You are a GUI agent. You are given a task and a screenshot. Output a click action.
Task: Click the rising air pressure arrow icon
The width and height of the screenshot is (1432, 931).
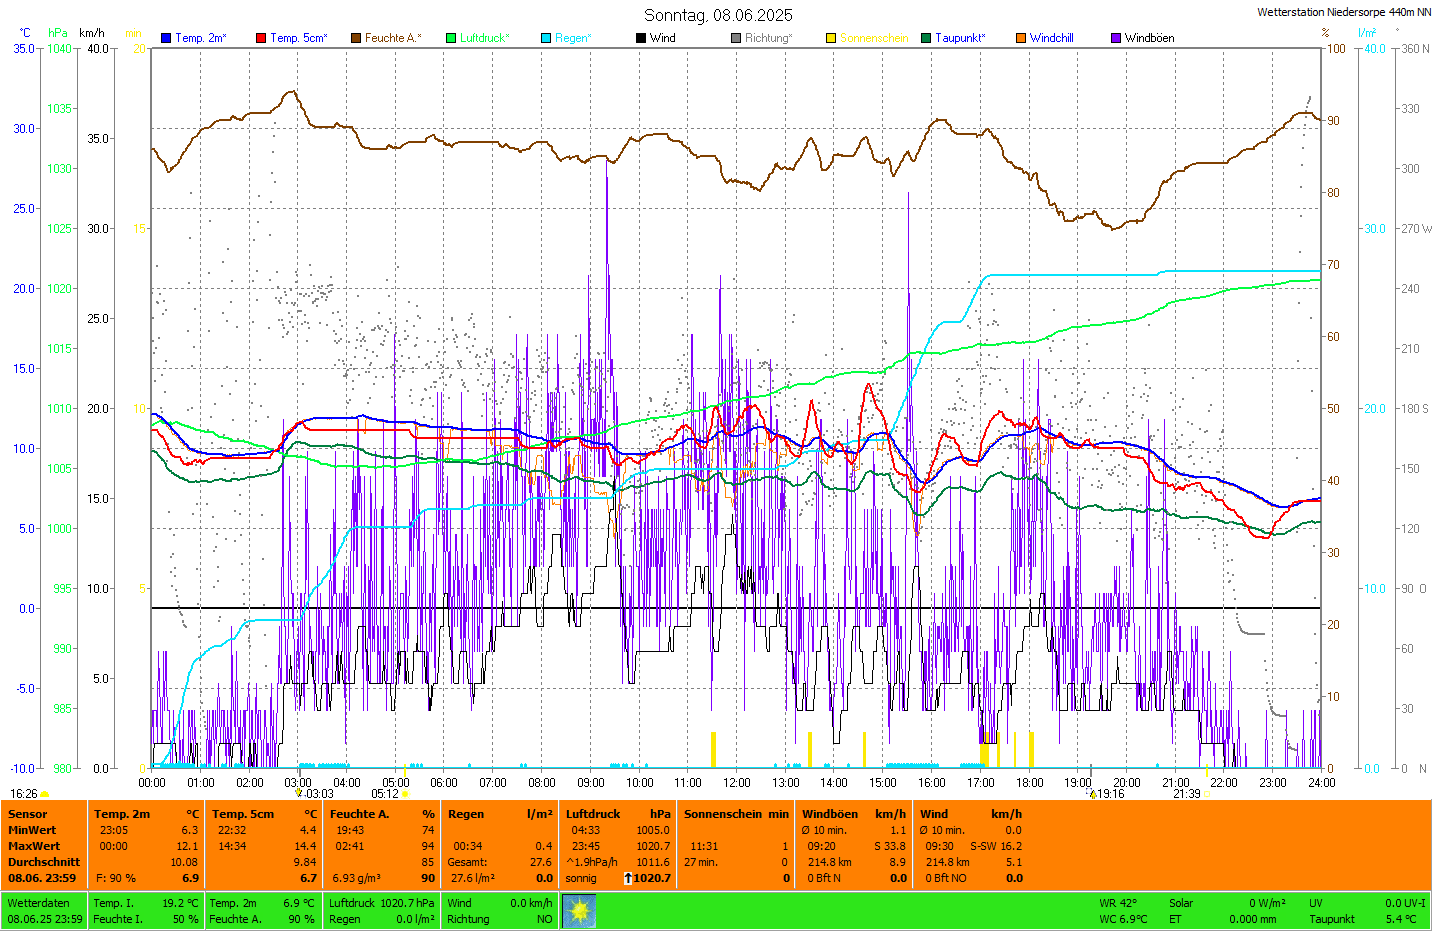[627, 878]
